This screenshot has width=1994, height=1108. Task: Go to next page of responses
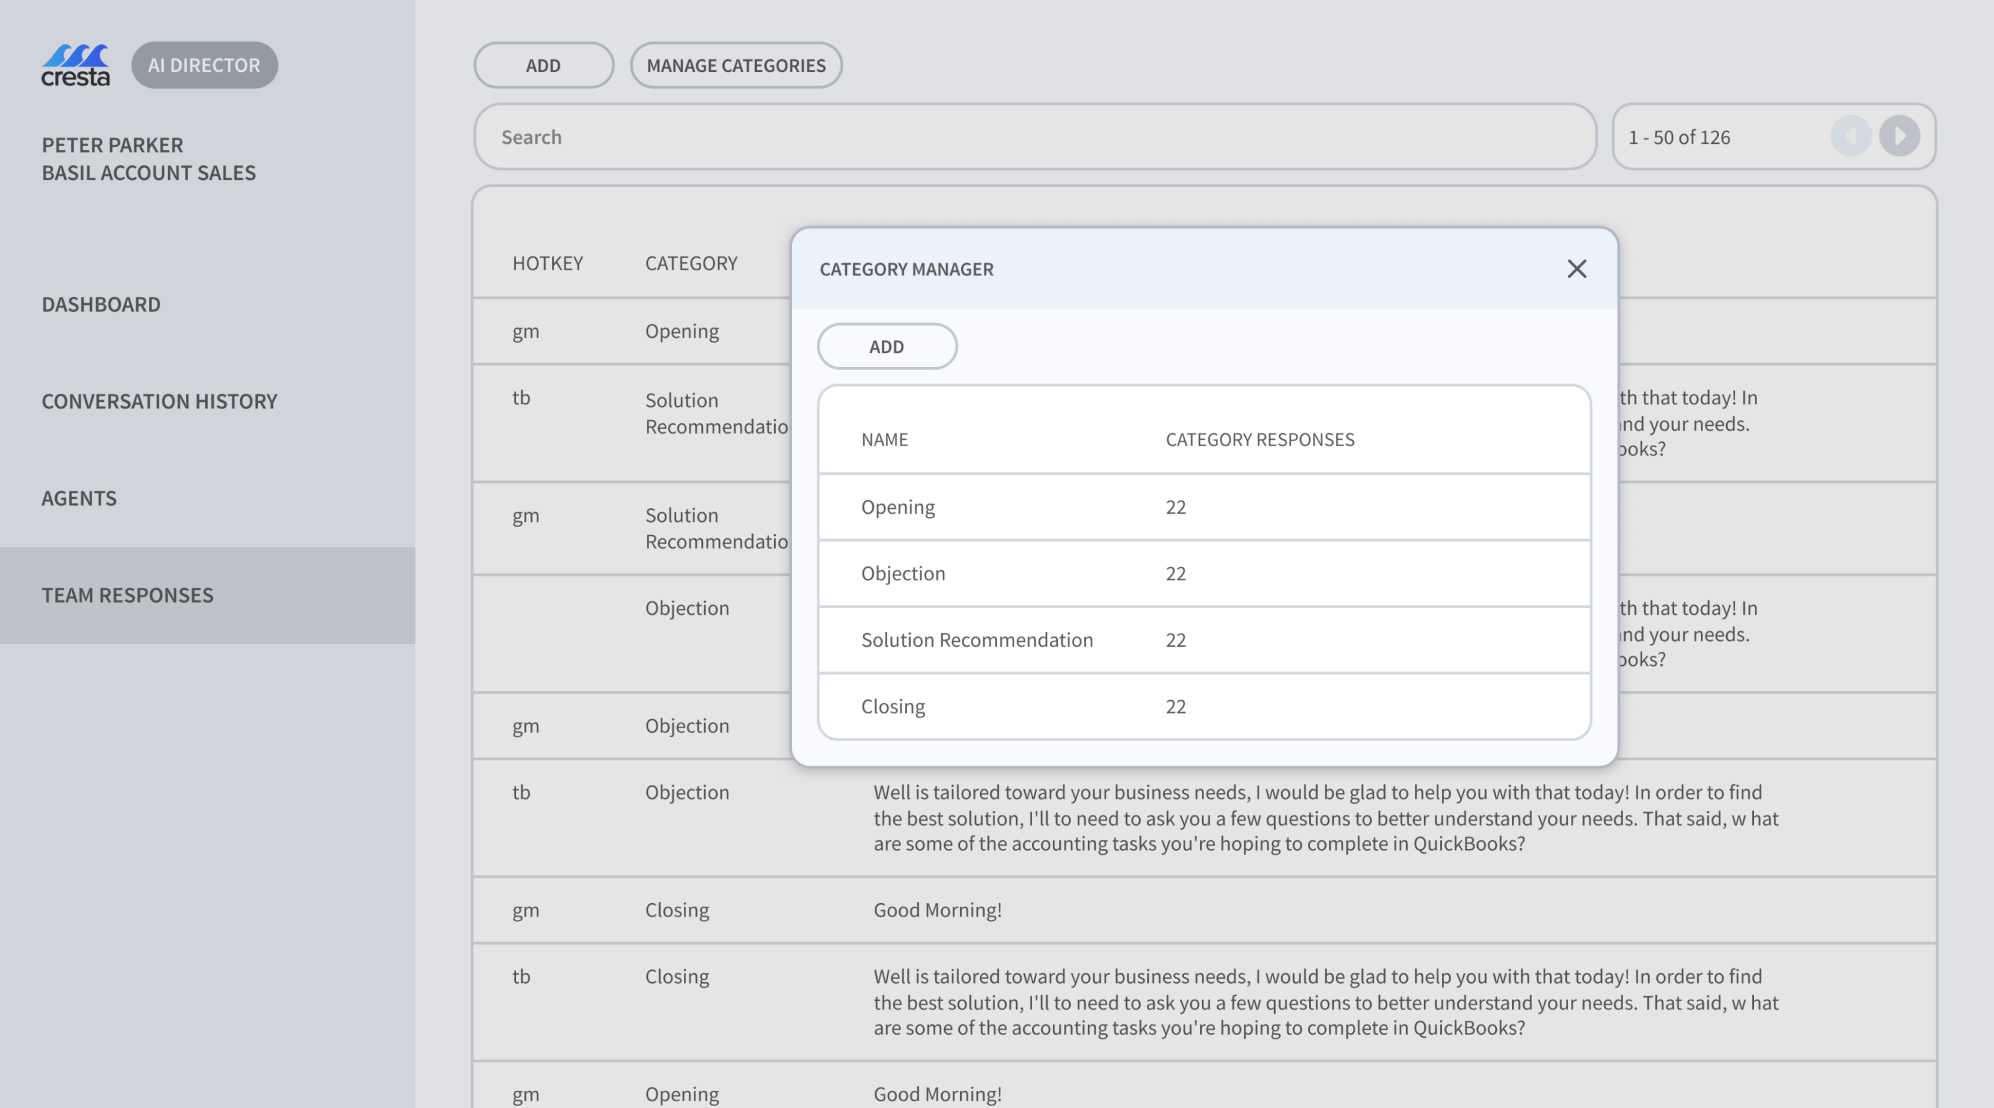(x=1898, y=136)
